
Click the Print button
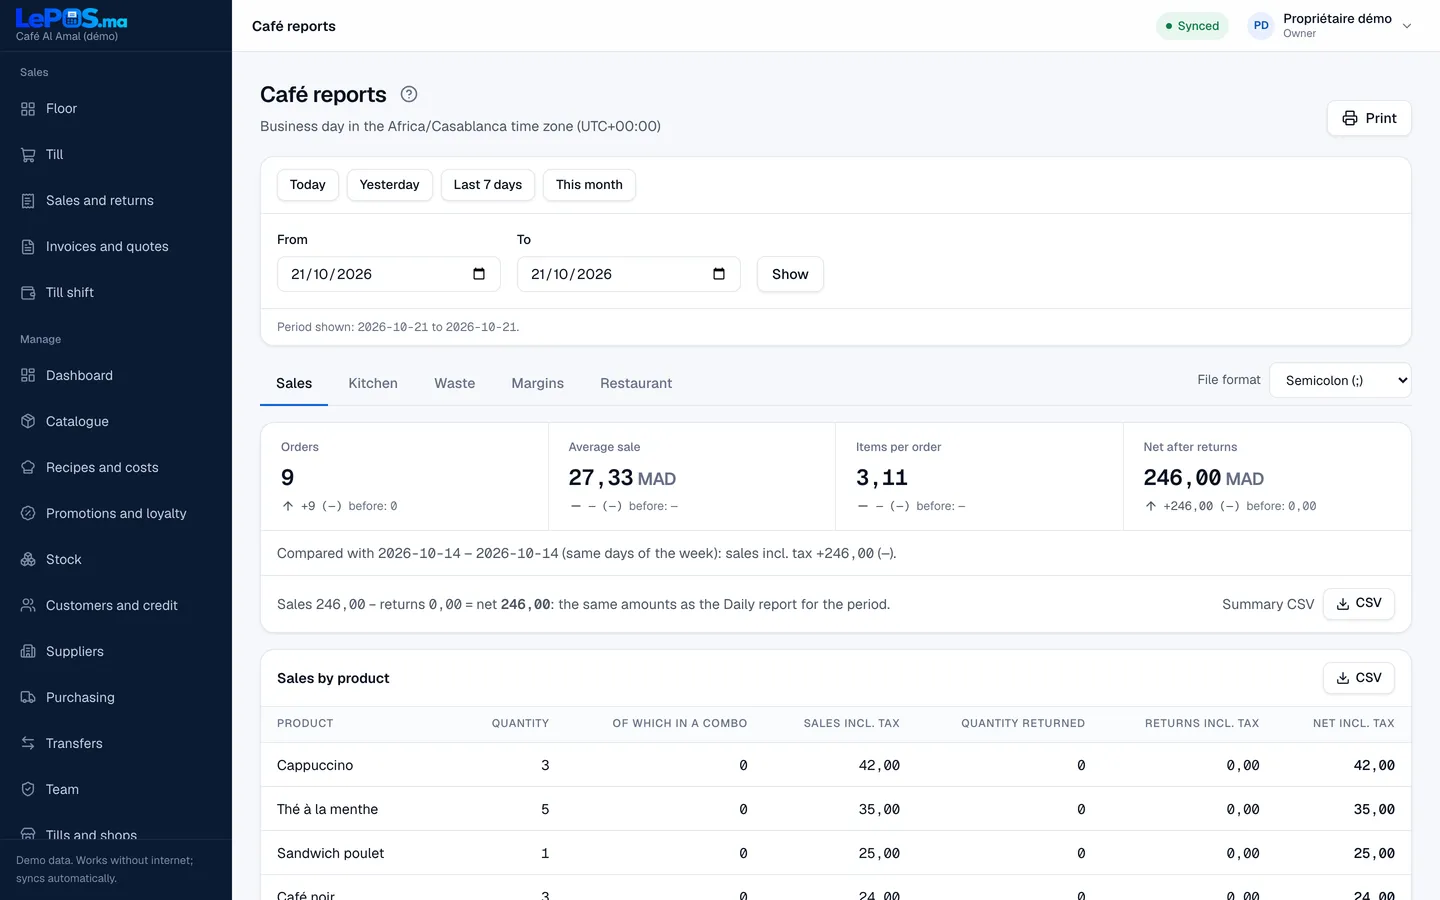point(1369,118)
